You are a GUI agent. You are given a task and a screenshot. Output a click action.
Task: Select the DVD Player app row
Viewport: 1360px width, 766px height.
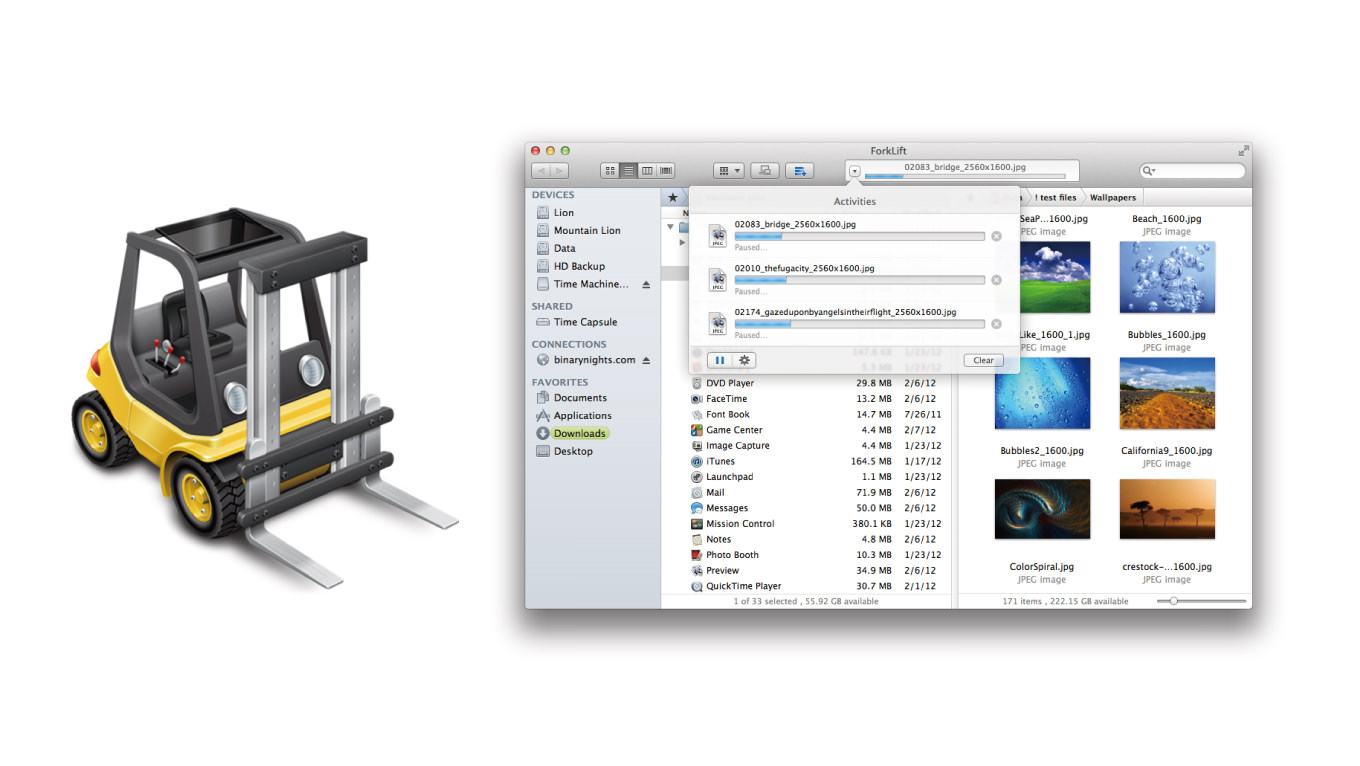pos(806,383)
